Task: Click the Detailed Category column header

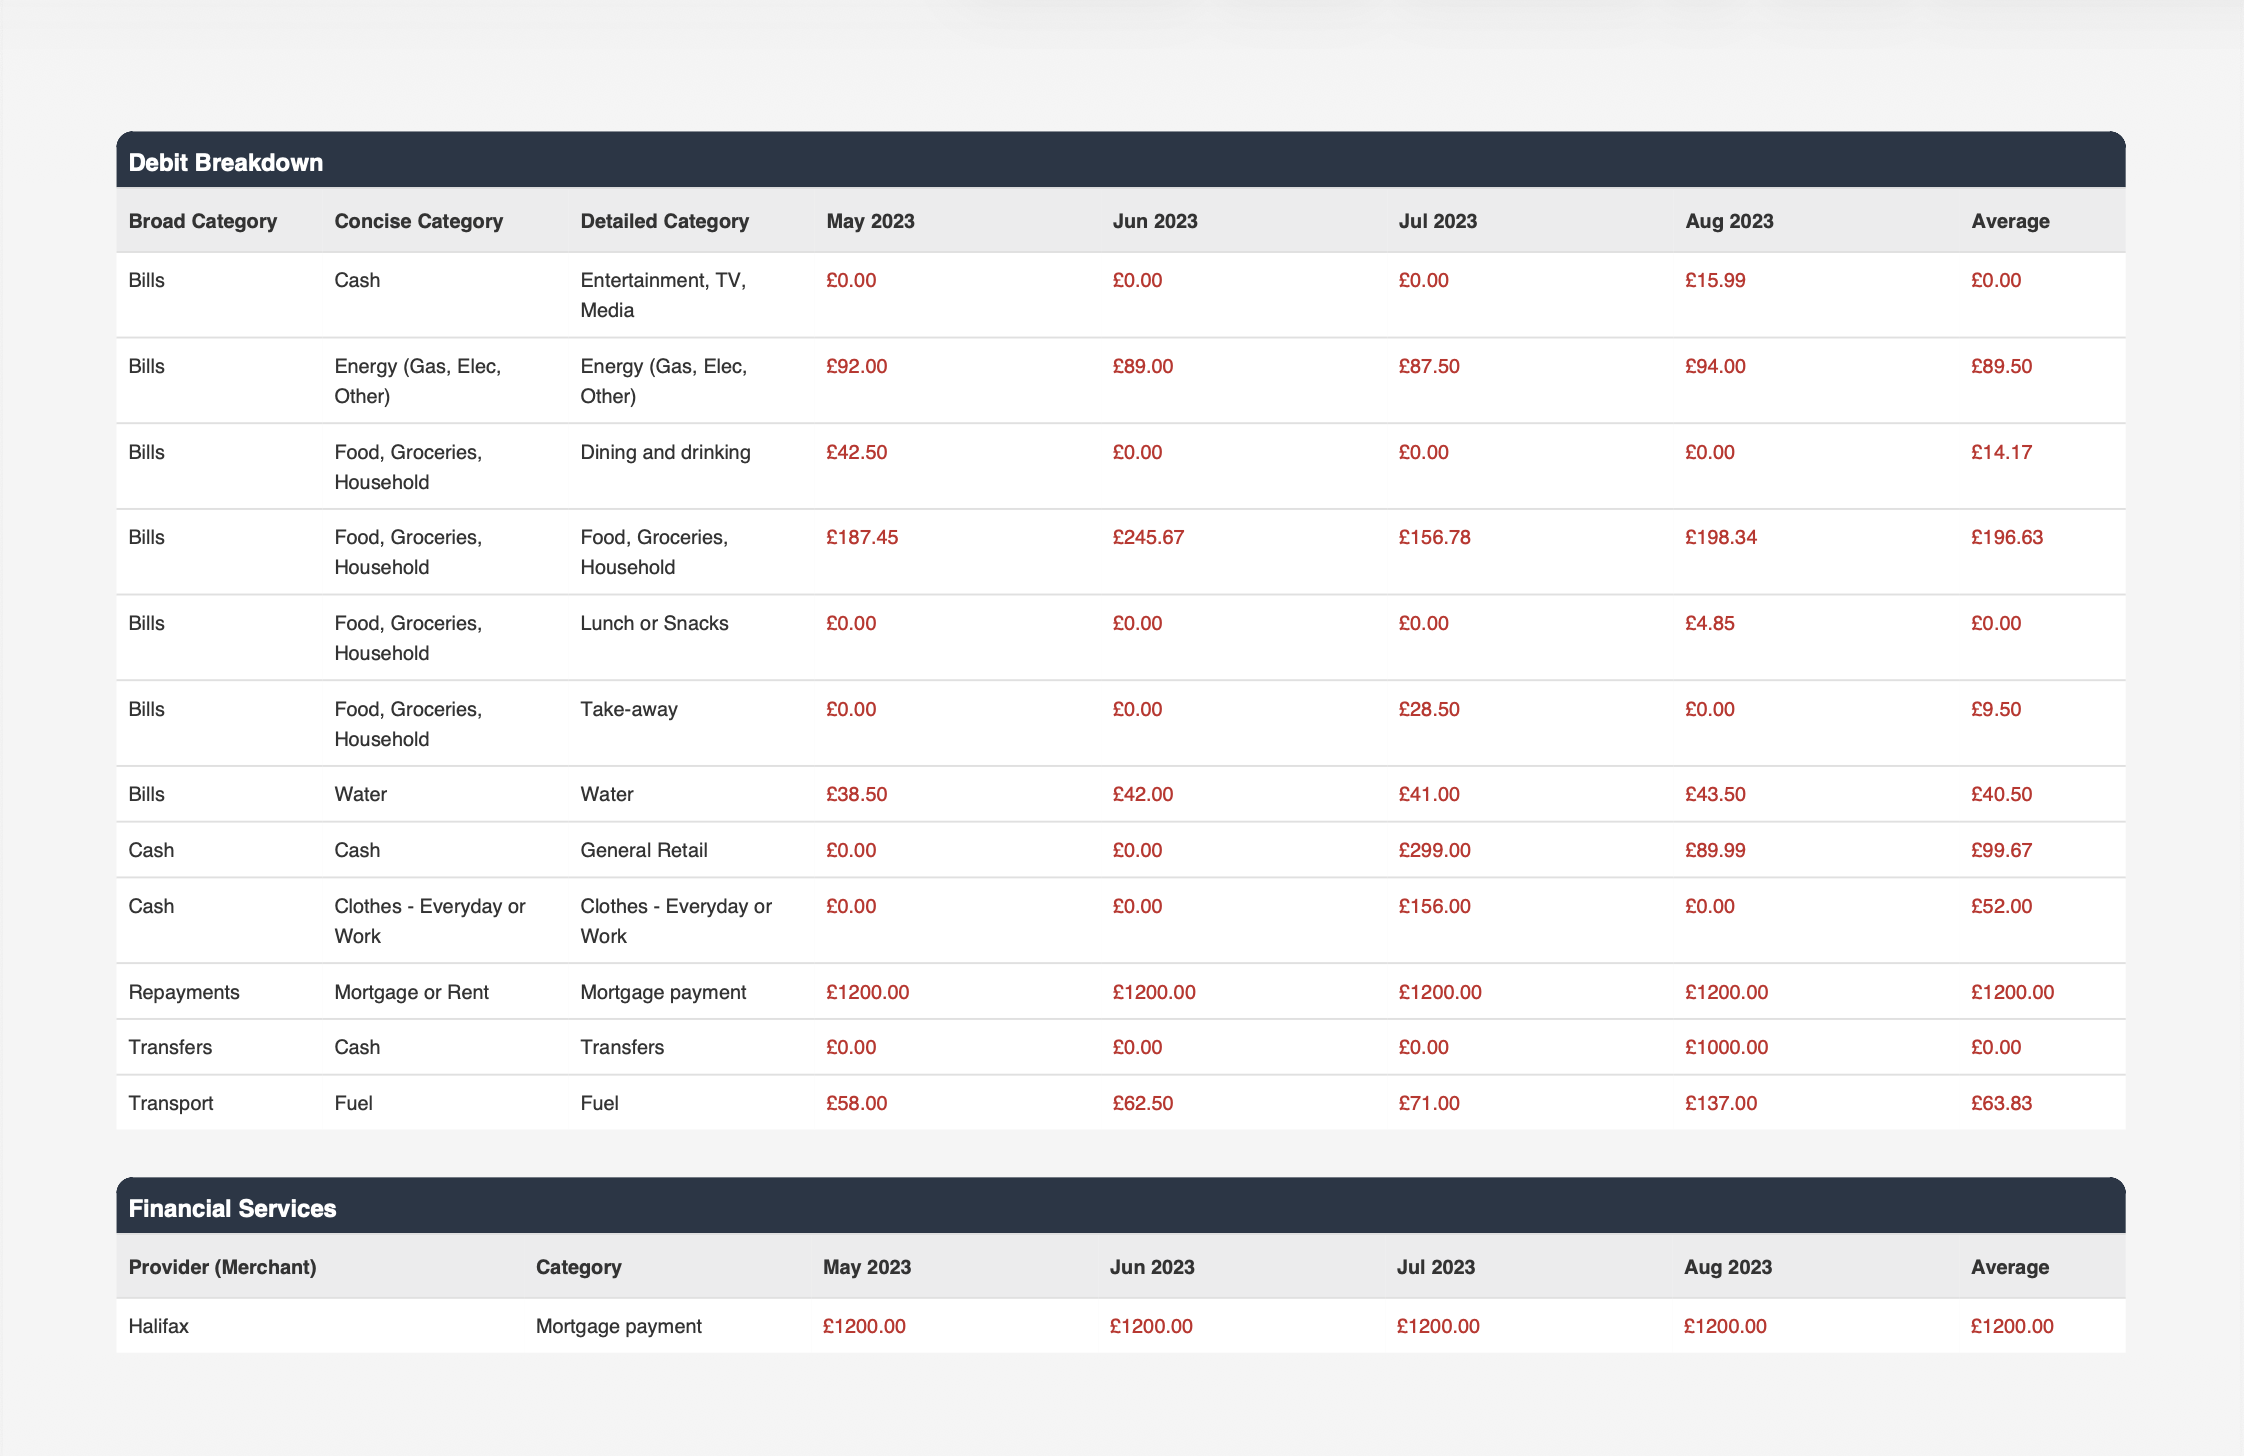Action: (x=664, y=221)
